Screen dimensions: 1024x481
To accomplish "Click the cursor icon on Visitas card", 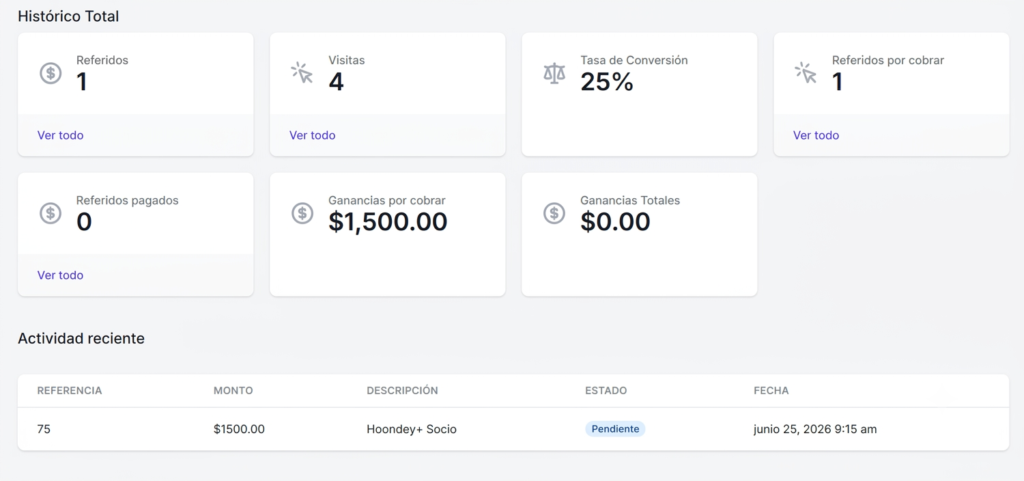I will click(302, 72).
